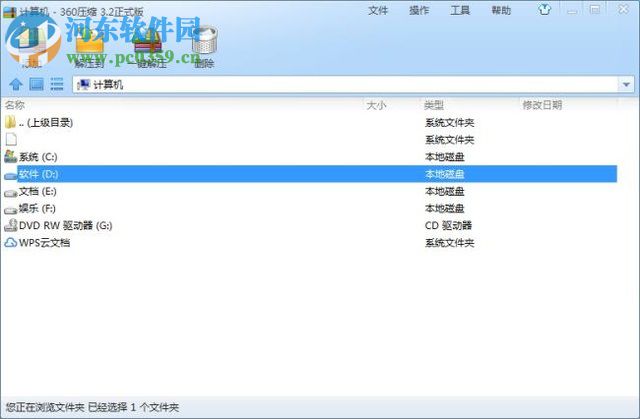
Task: Select the .. (上级目录) row
Action: point(310,122)
